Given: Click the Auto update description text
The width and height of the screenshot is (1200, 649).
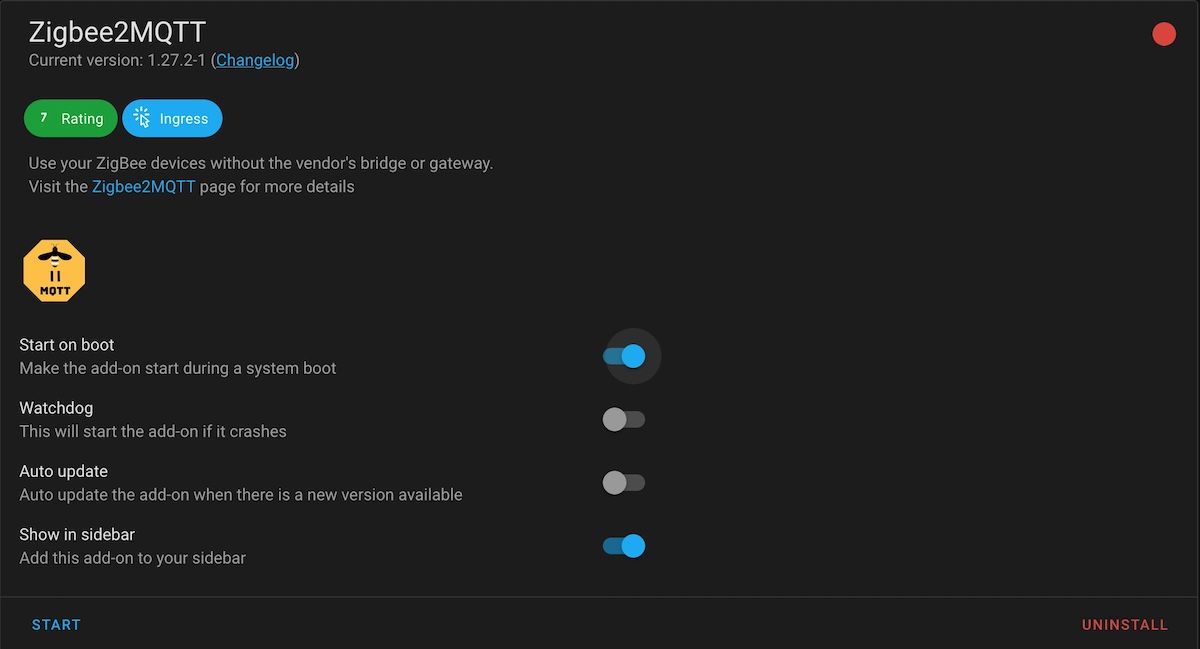Looking at the screenshot, I should tap(240, 494).
